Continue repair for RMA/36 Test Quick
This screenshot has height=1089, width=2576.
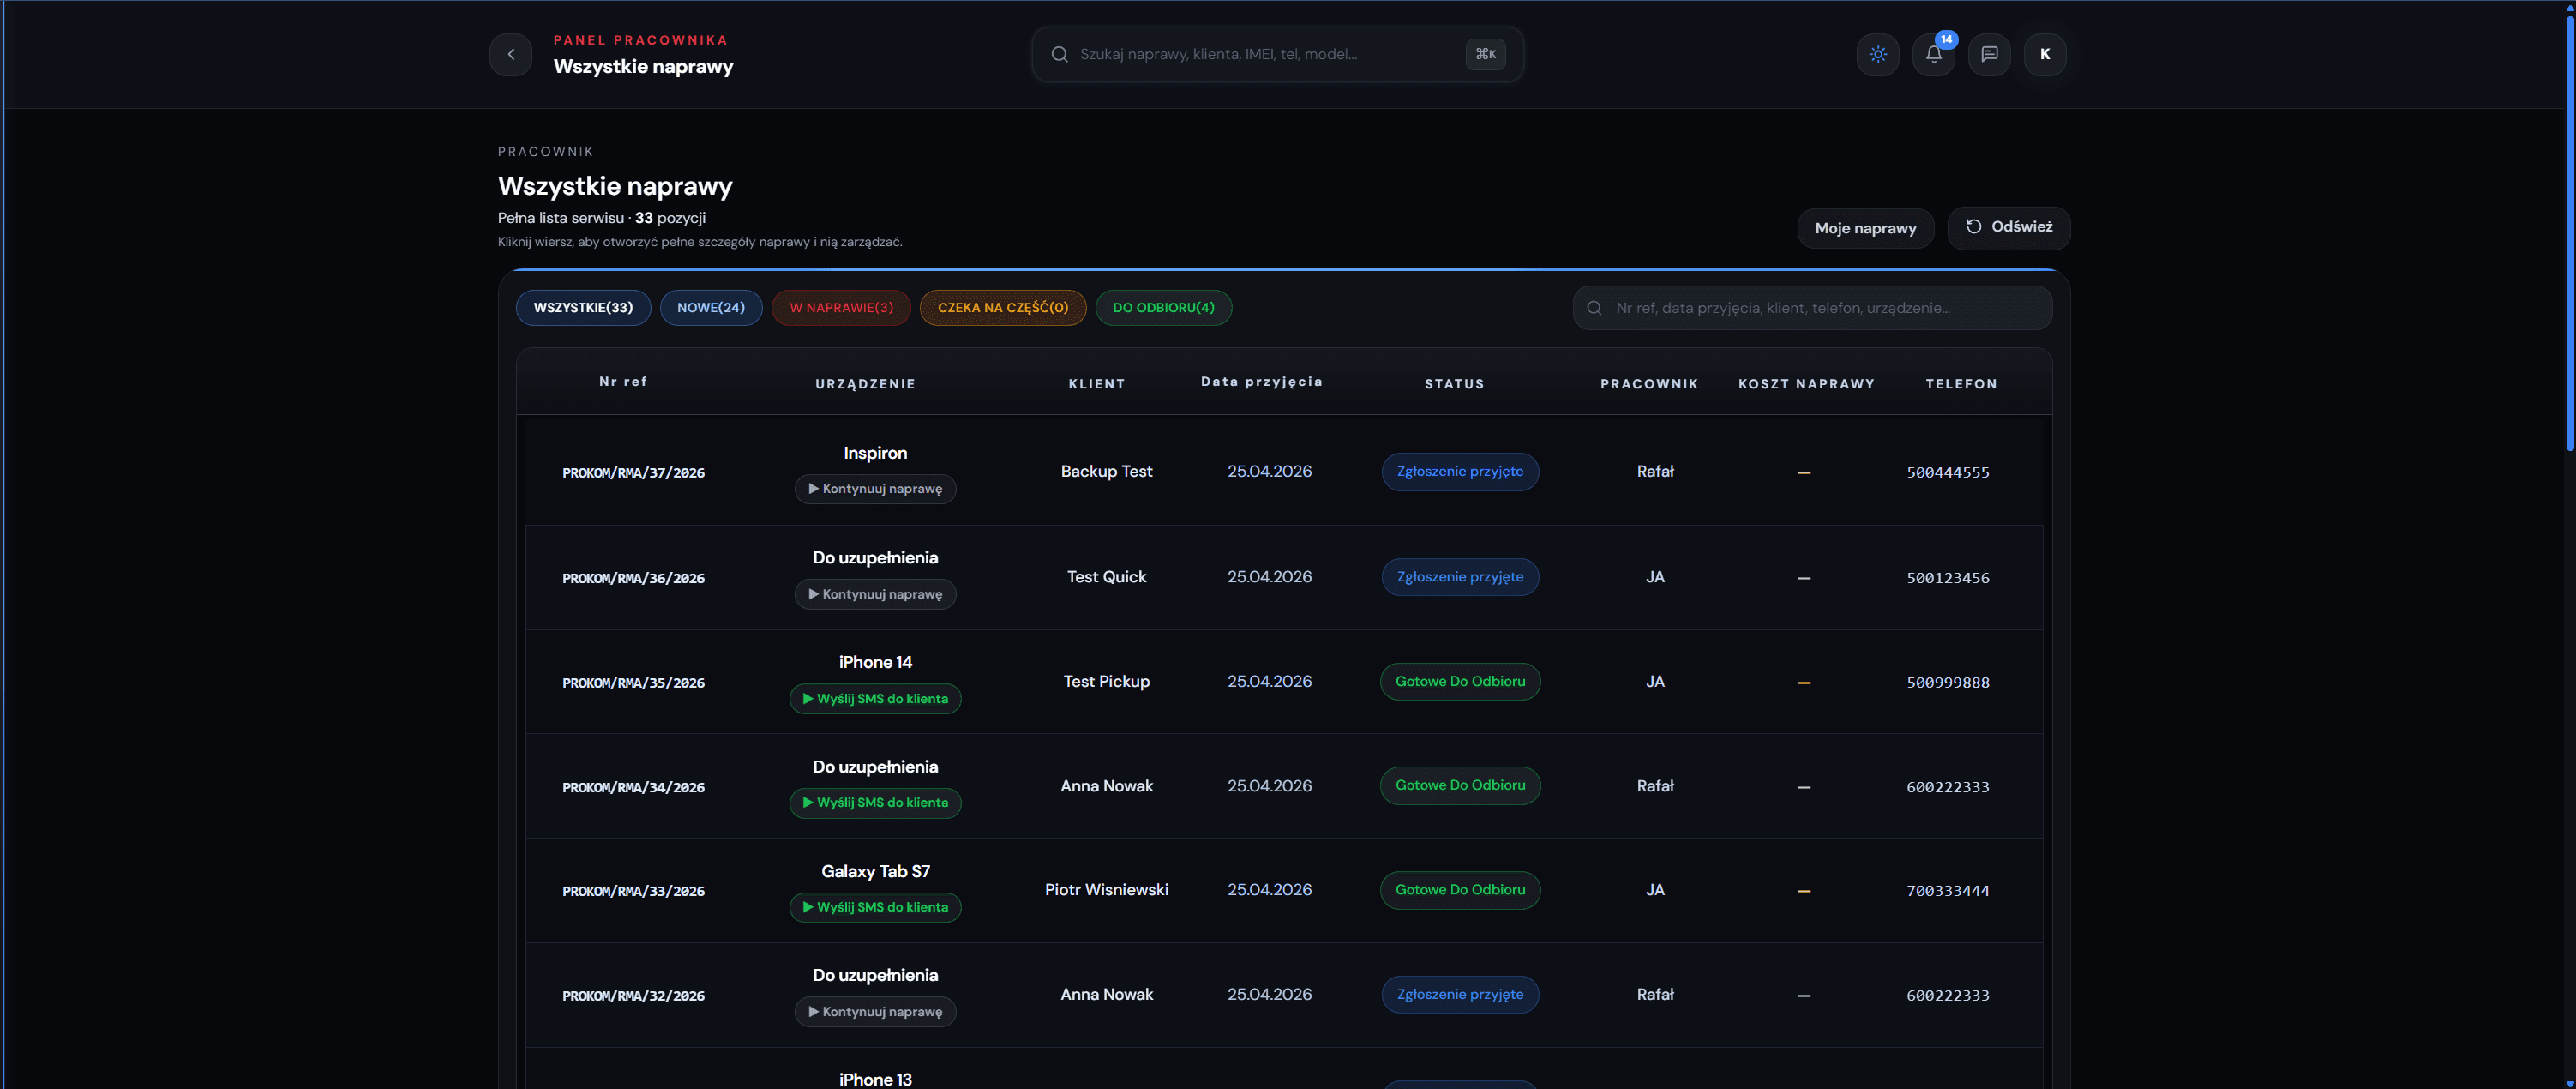[x=875, y=594]
